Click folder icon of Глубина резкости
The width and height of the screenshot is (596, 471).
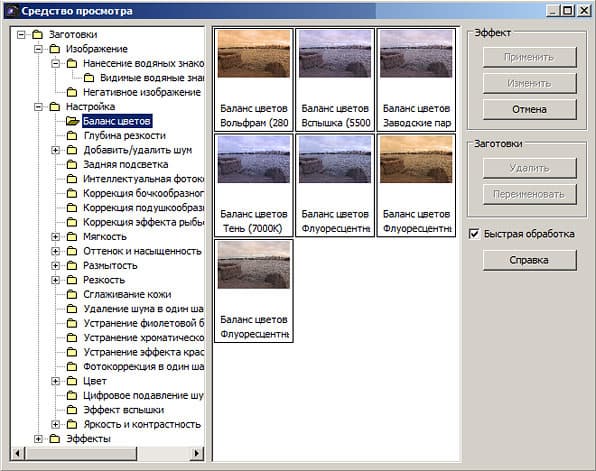(x=72, y=136)
